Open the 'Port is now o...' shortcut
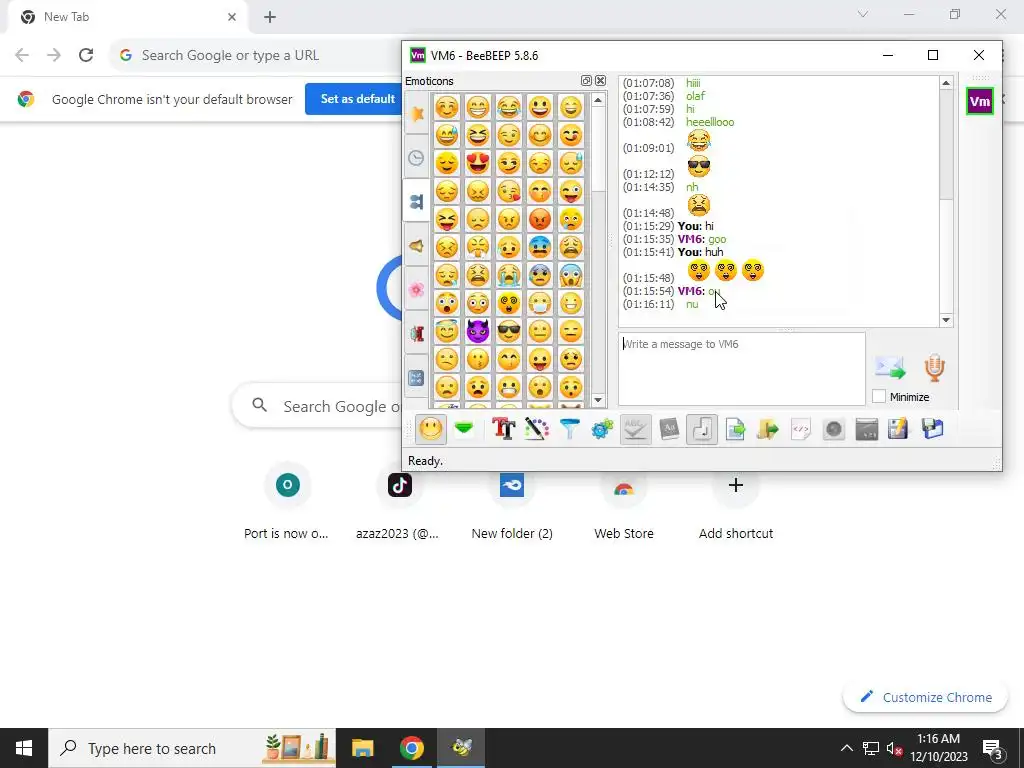1024x768 pixels. [287, 503]
